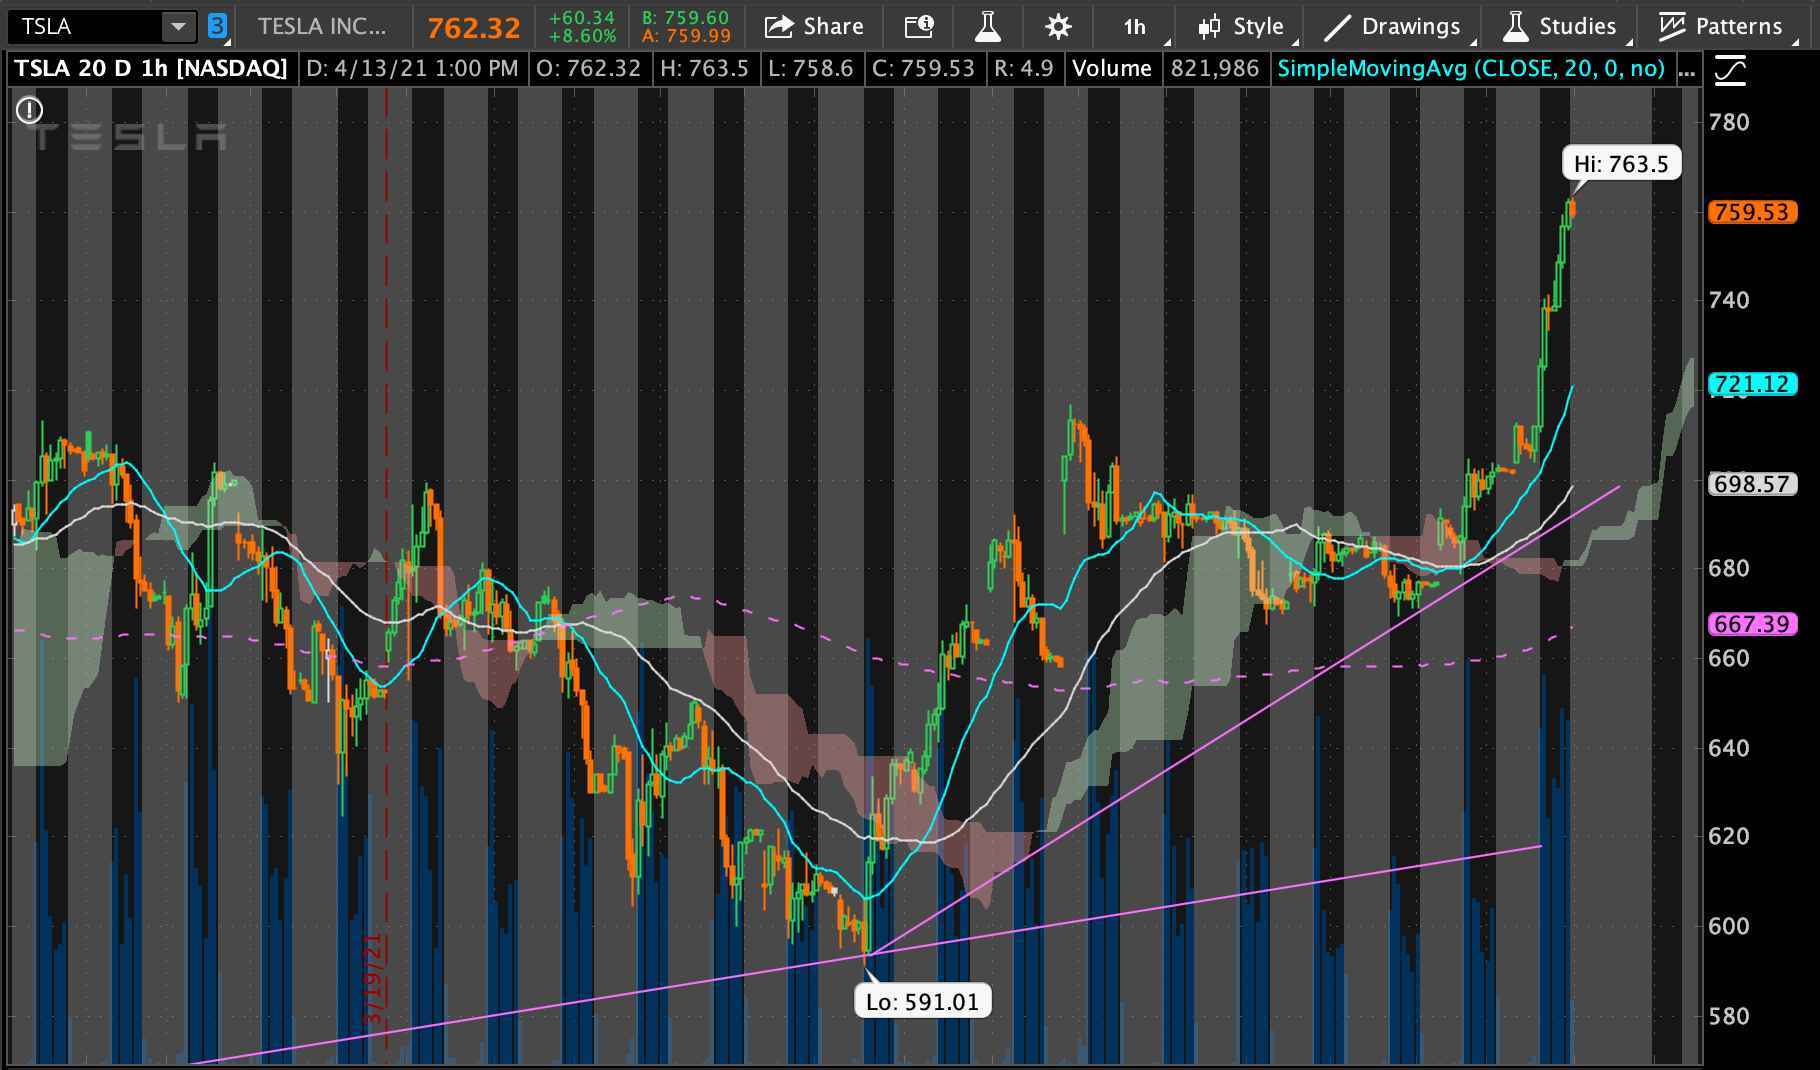Click the 3/19/21 dashed vertical line label
1820x1070 pixels.
point(375,978)
